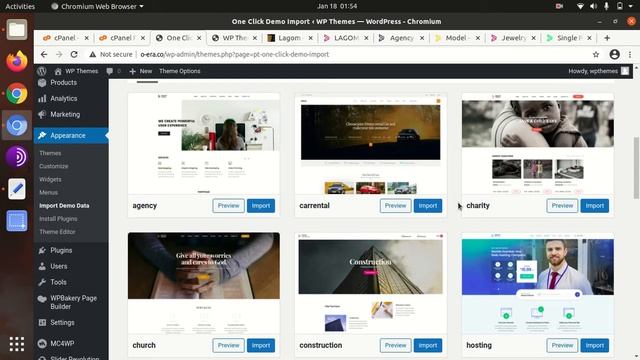Click the Not secure warning icon

(93, 54)
